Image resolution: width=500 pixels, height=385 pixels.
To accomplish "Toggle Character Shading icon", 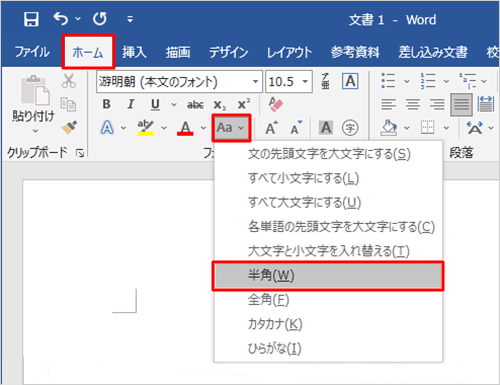I will click(326, 128).
